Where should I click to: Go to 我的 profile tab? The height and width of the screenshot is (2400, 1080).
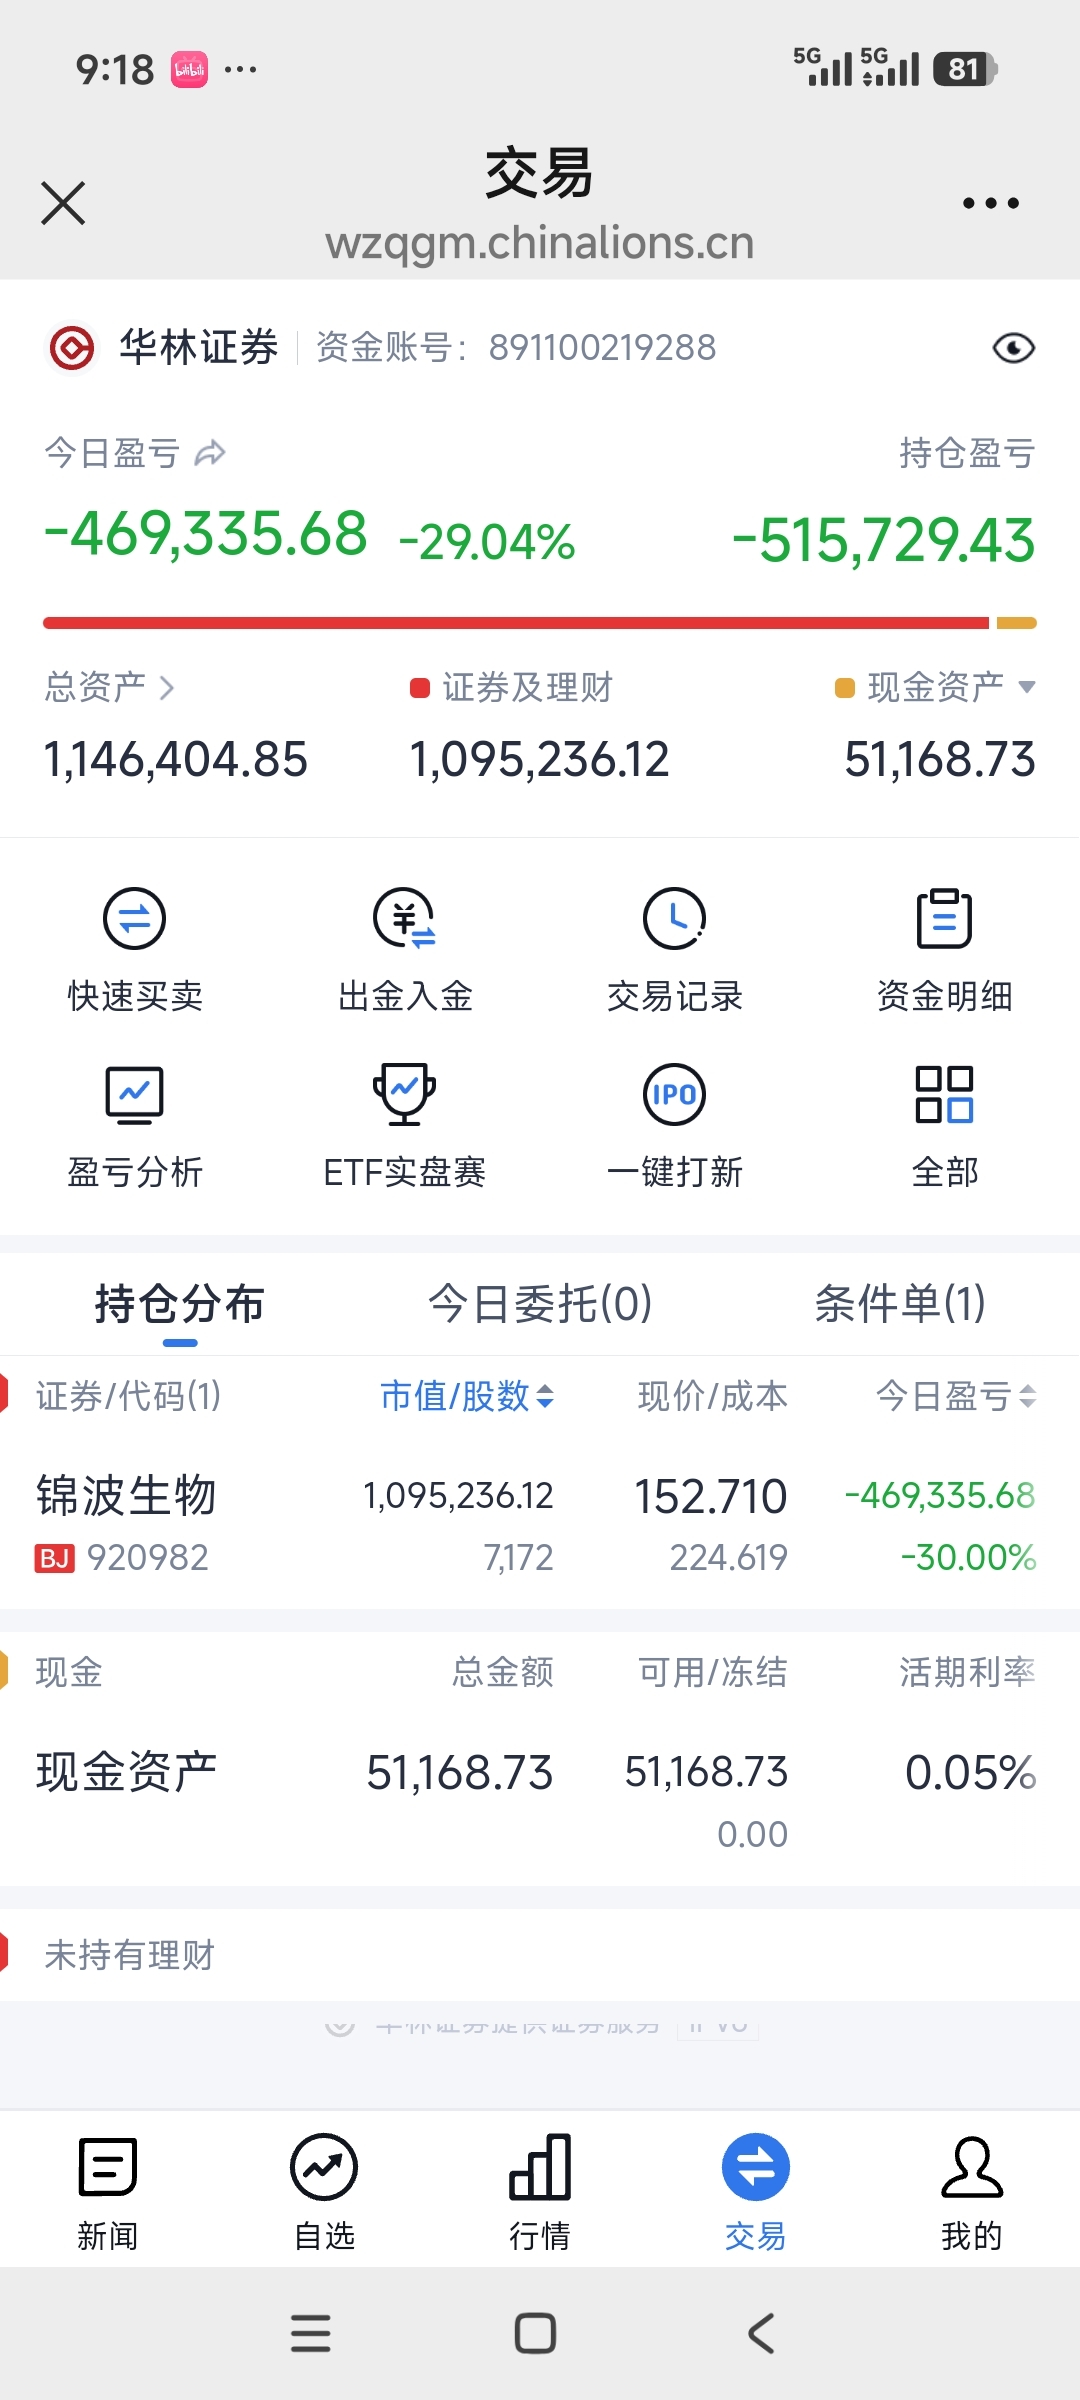point(972,2193)
